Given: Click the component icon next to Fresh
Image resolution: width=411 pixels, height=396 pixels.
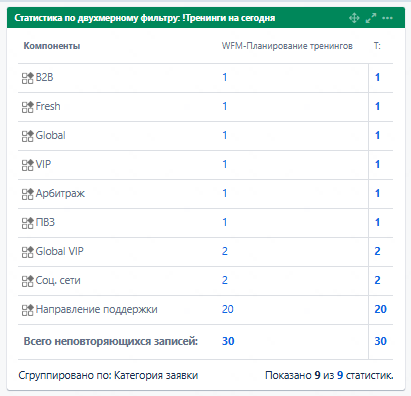Looking at the screenshot, I should tap(28, 107).
